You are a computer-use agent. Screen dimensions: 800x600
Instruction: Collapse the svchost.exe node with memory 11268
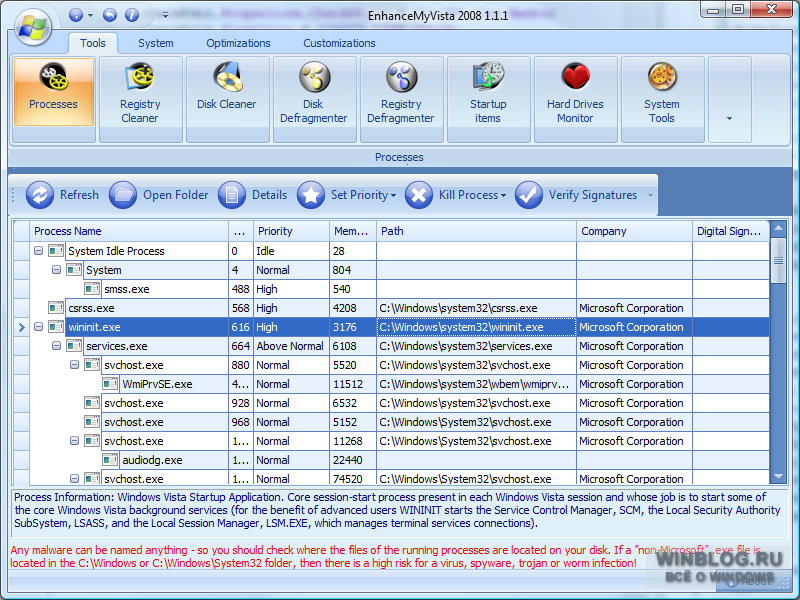click(74, 441)
